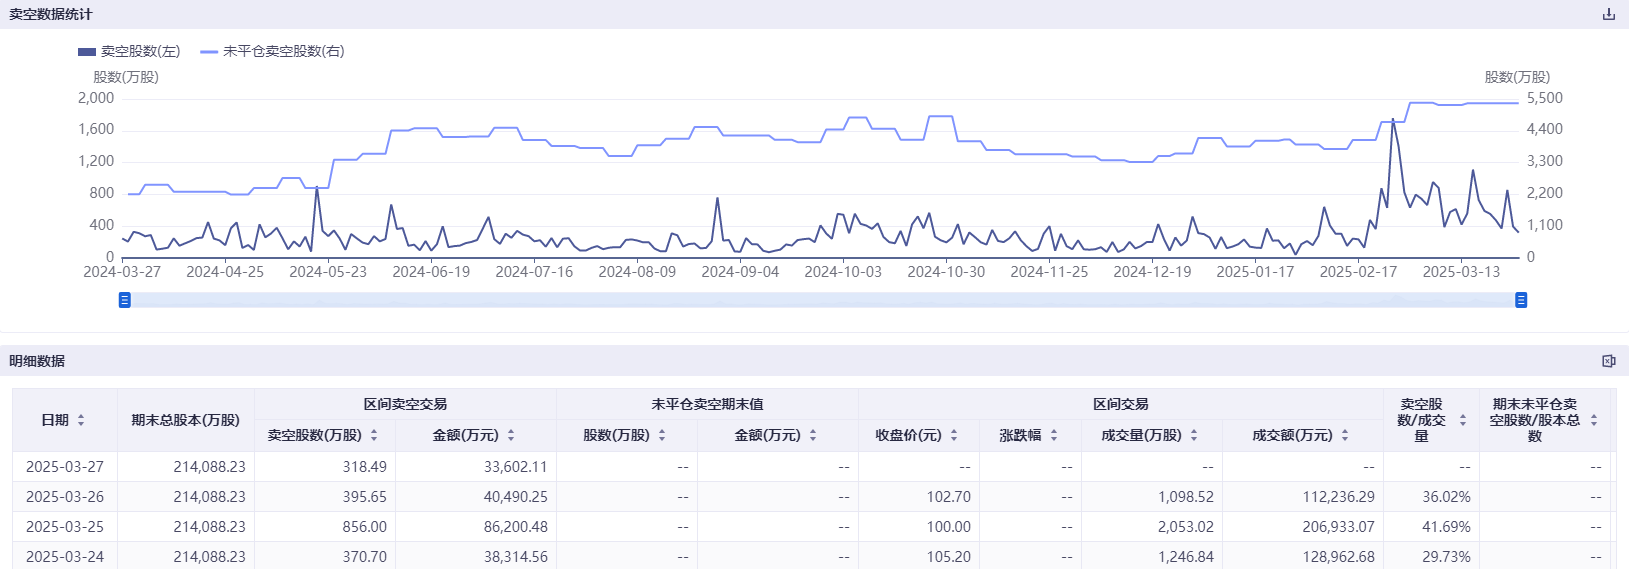Click right handle of date range slider
The width and height of the screenshot is (1629, 569).
pyautogui.click(x=1521, y=300)
